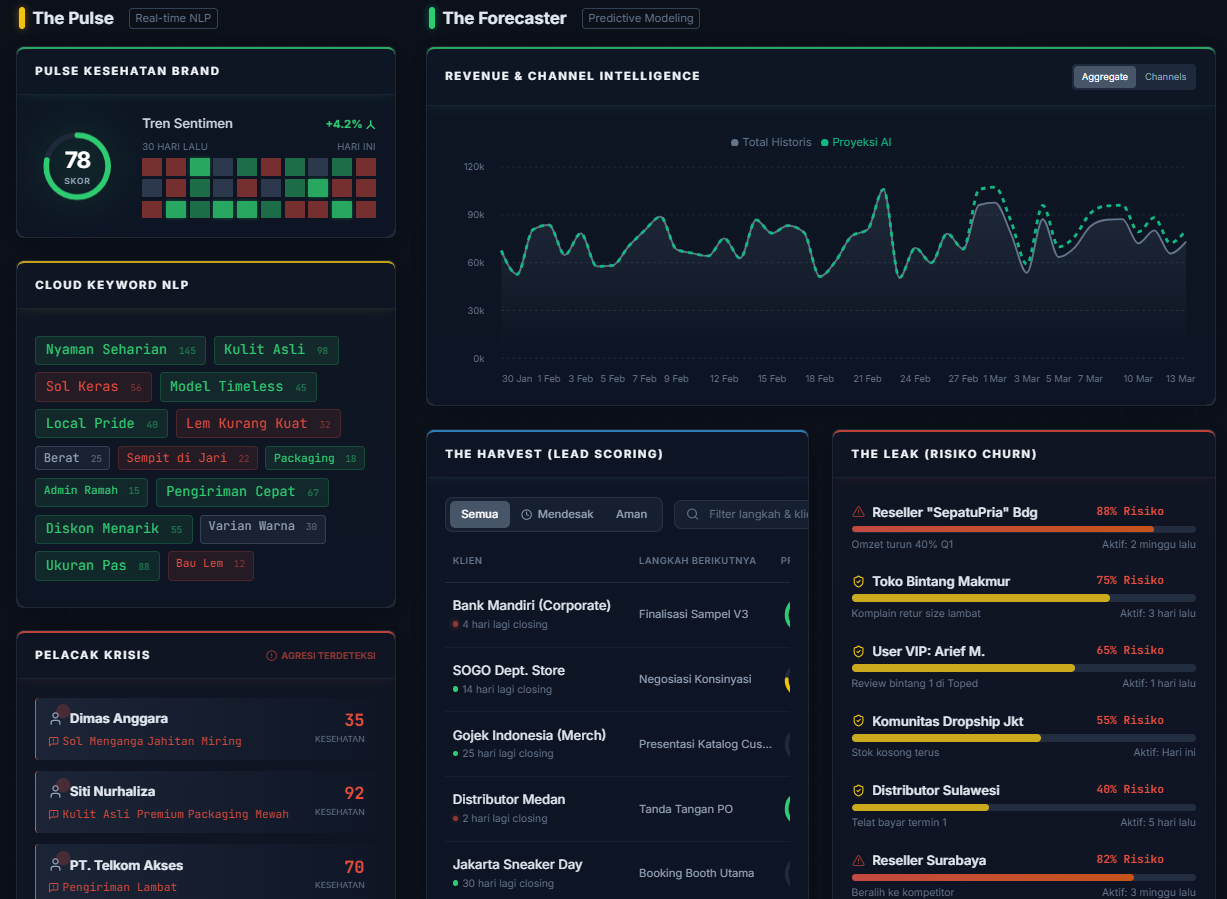Open the Bank Mandiri (Corporate) lead row
1227x899 pixels.
click(x=531, y=614)
